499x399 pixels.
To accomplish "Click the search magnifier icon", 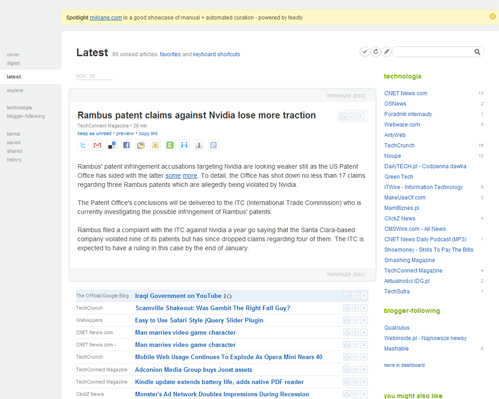I will [477, 52].
